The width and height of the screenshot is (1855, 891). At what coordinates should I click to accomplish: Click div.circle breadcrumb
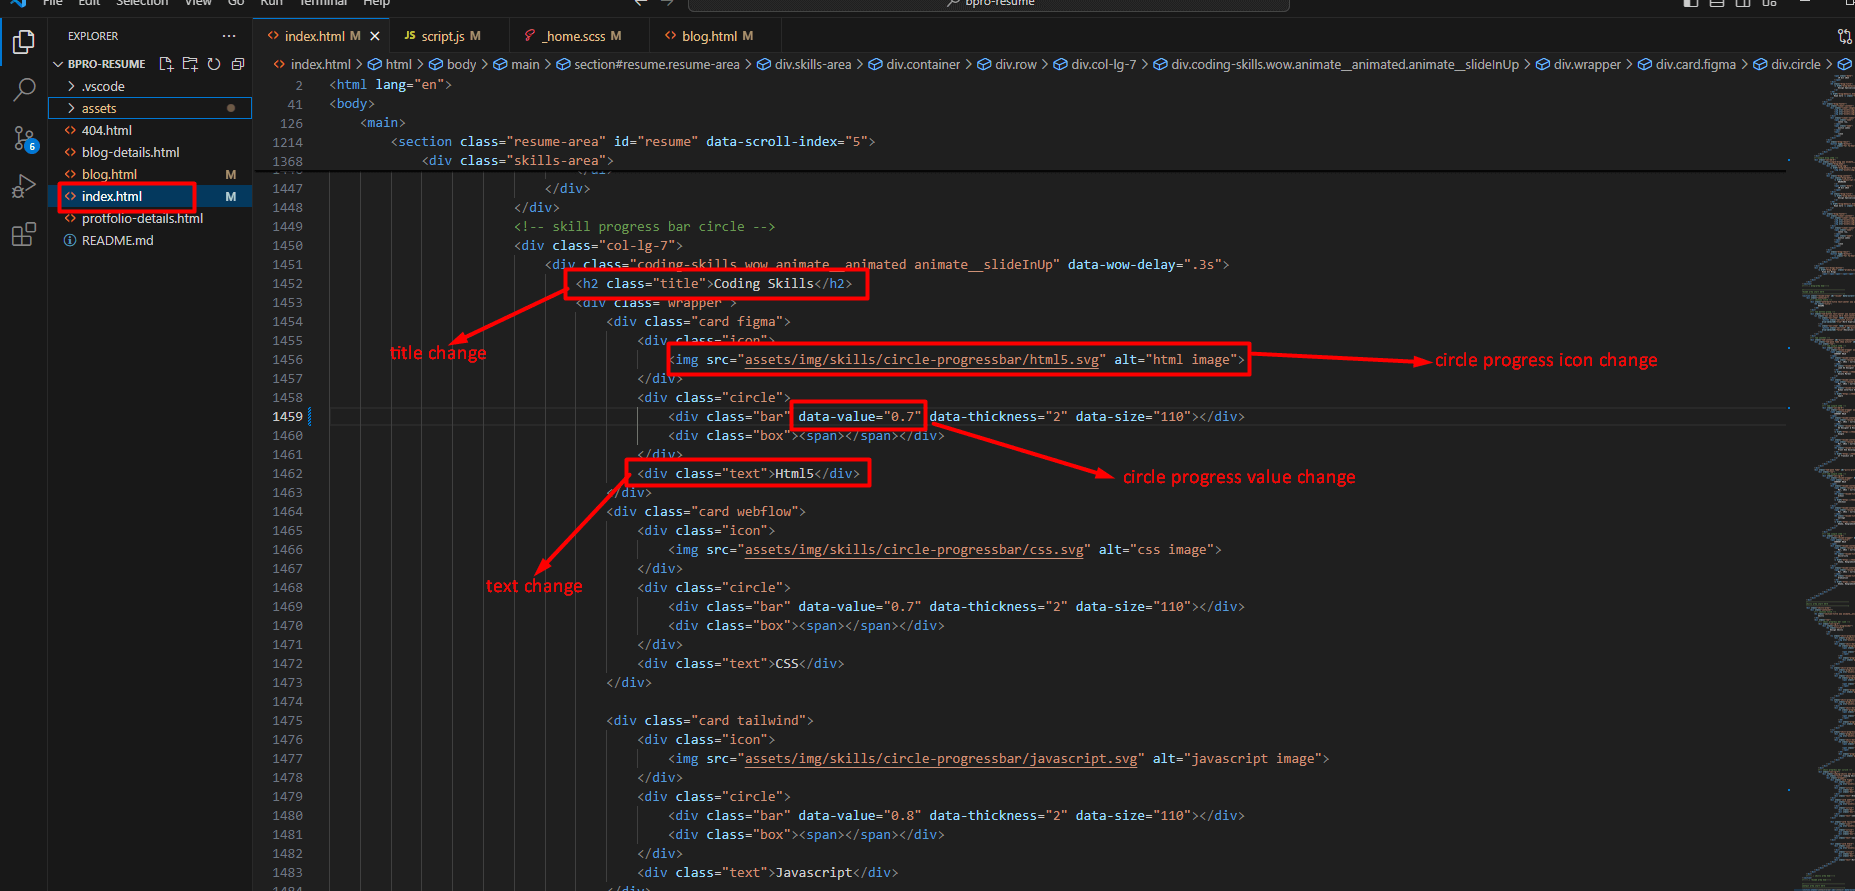tap(1786, 64)
